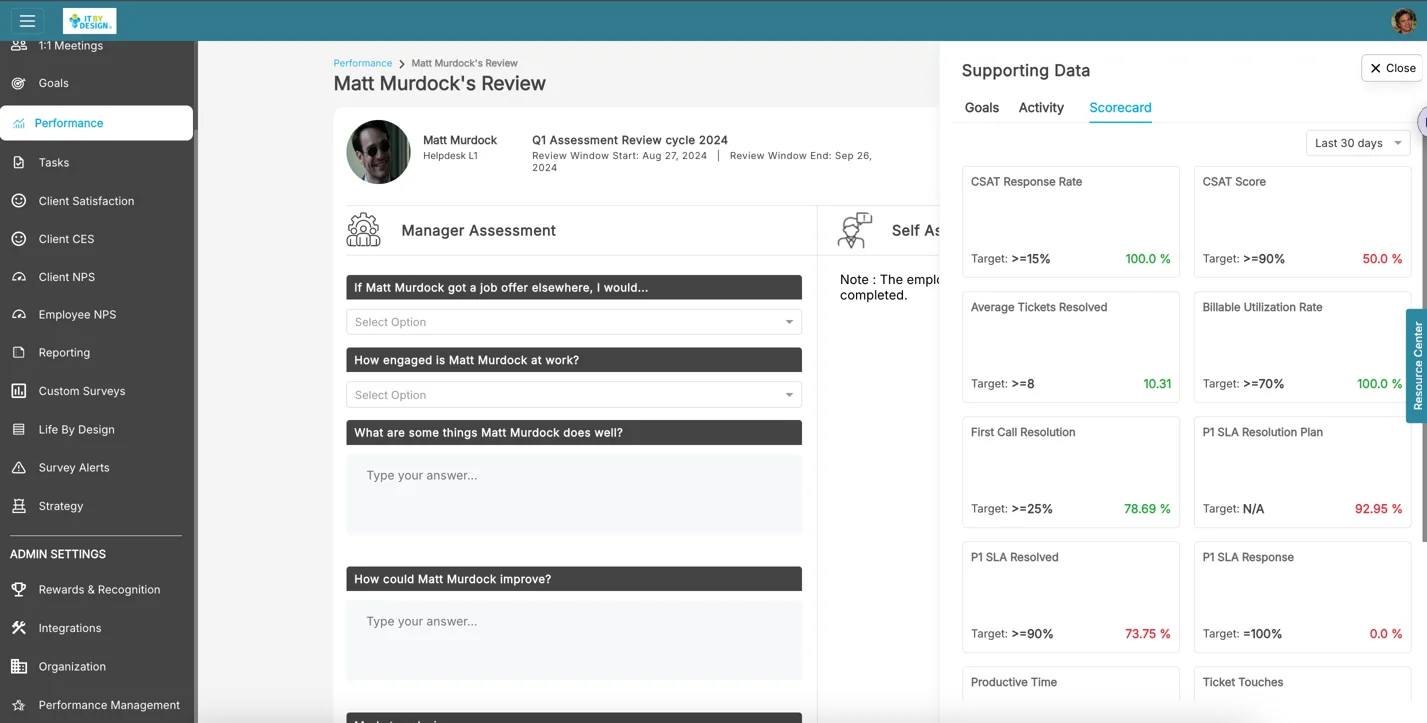Viewport: 1427px width, 723px height.
Task: Click 'Q1 Assessment Review cycle 2024' text
Action: point(630,140)
